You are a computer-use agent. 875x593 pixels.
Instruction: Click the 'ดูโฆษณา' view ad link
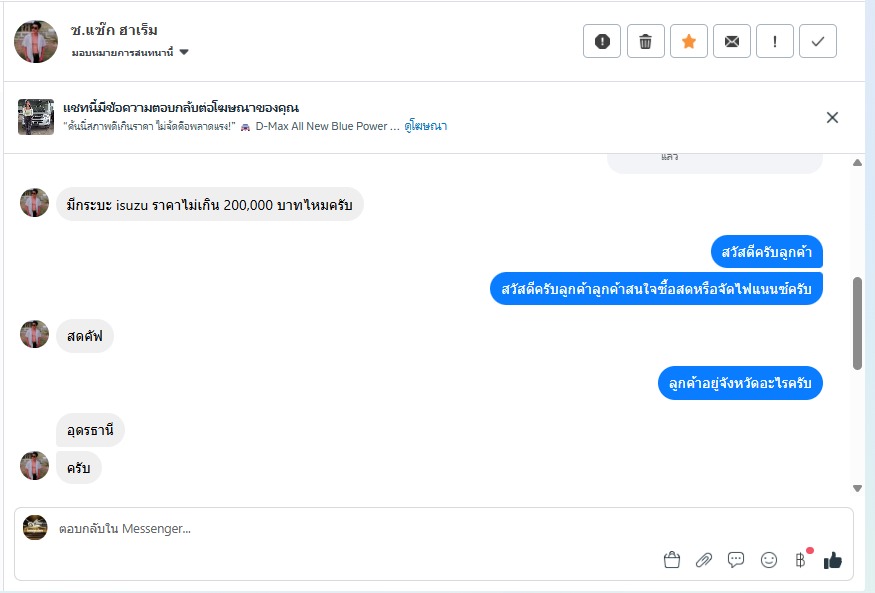tap(426, 127)
